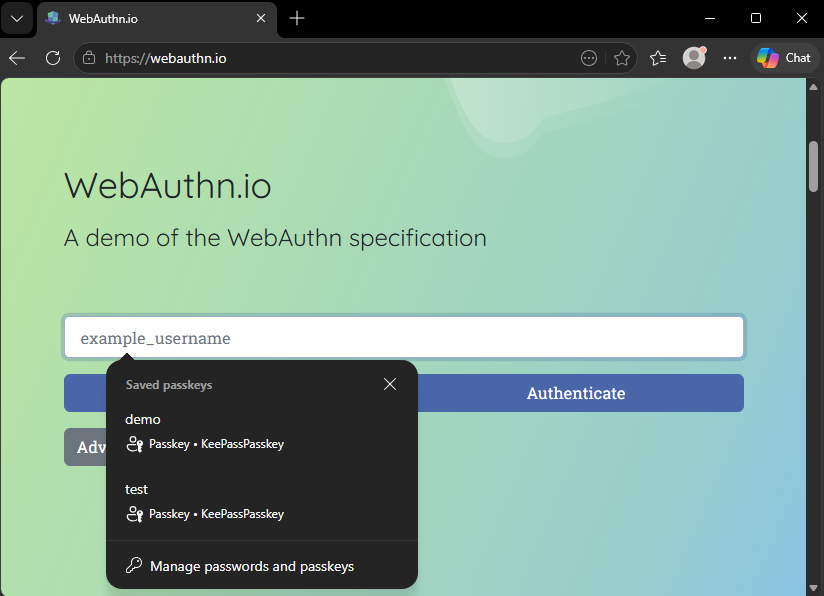This screenshot has width=824, height=596.
Task: Close the WebAuthn.io tab
Action: pos(261,18)
